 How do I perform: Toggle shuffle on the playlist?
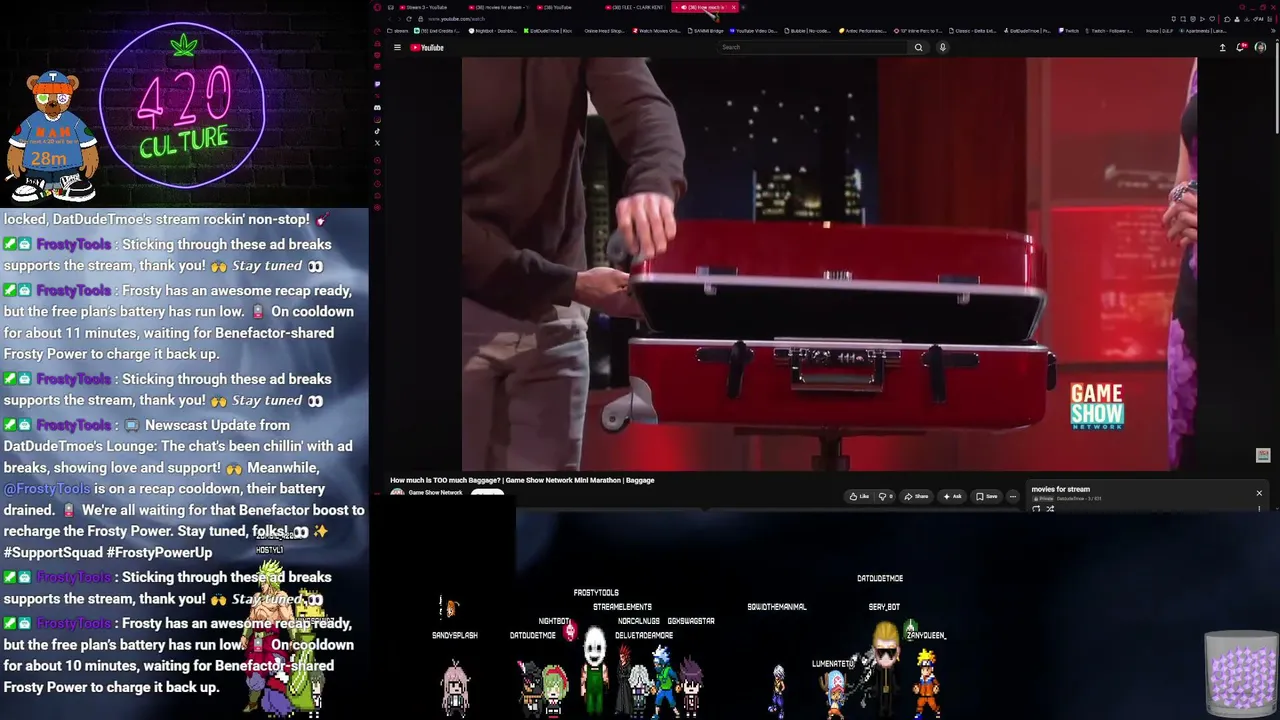point(1050,509)
